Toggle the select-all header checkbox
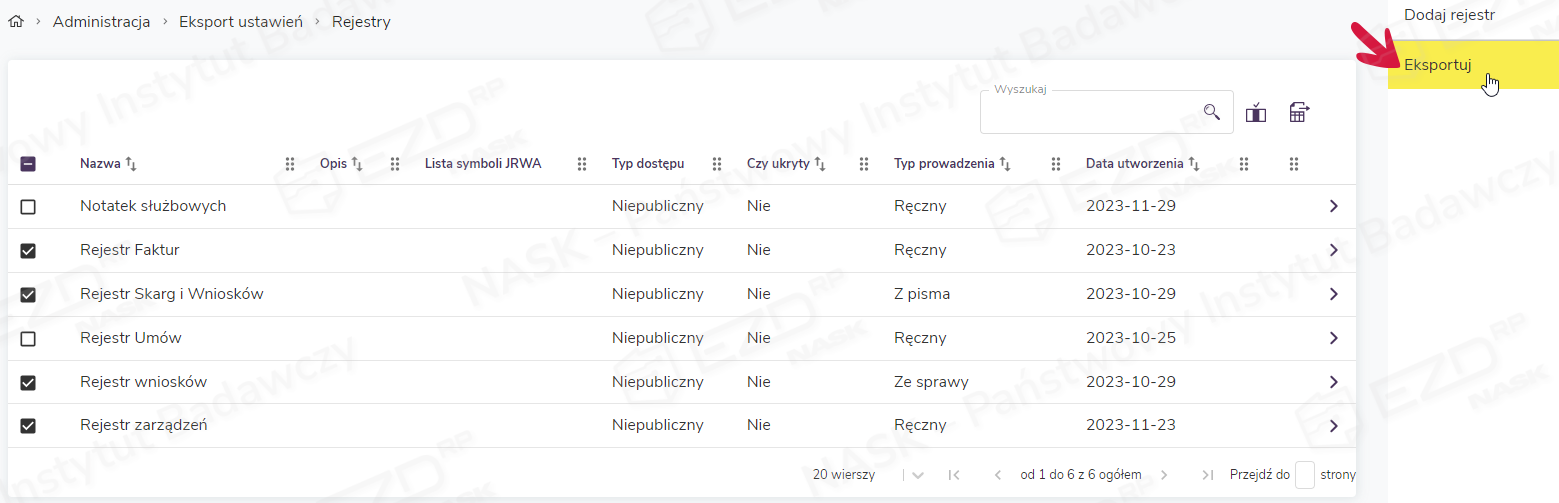The width and height of the screenshot is (1559, 503). [x=28, y=164]
